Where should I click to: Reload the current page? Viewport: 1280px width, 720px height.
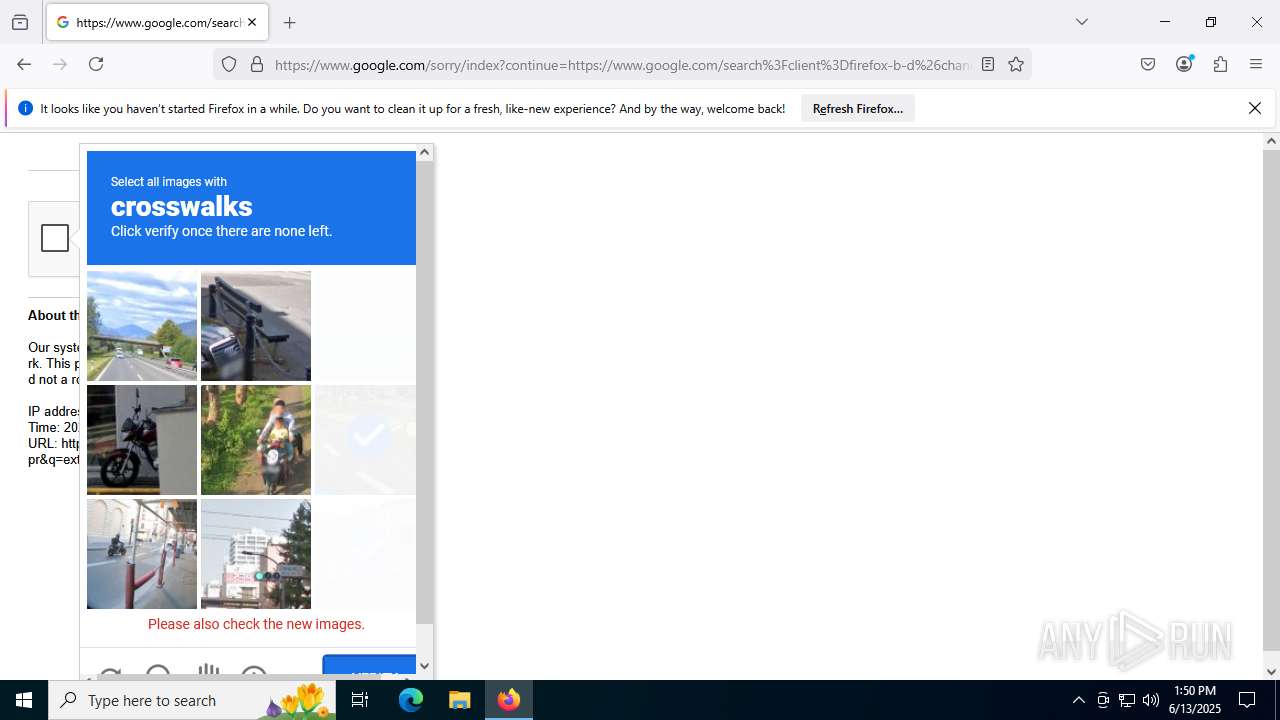(96, 64)
